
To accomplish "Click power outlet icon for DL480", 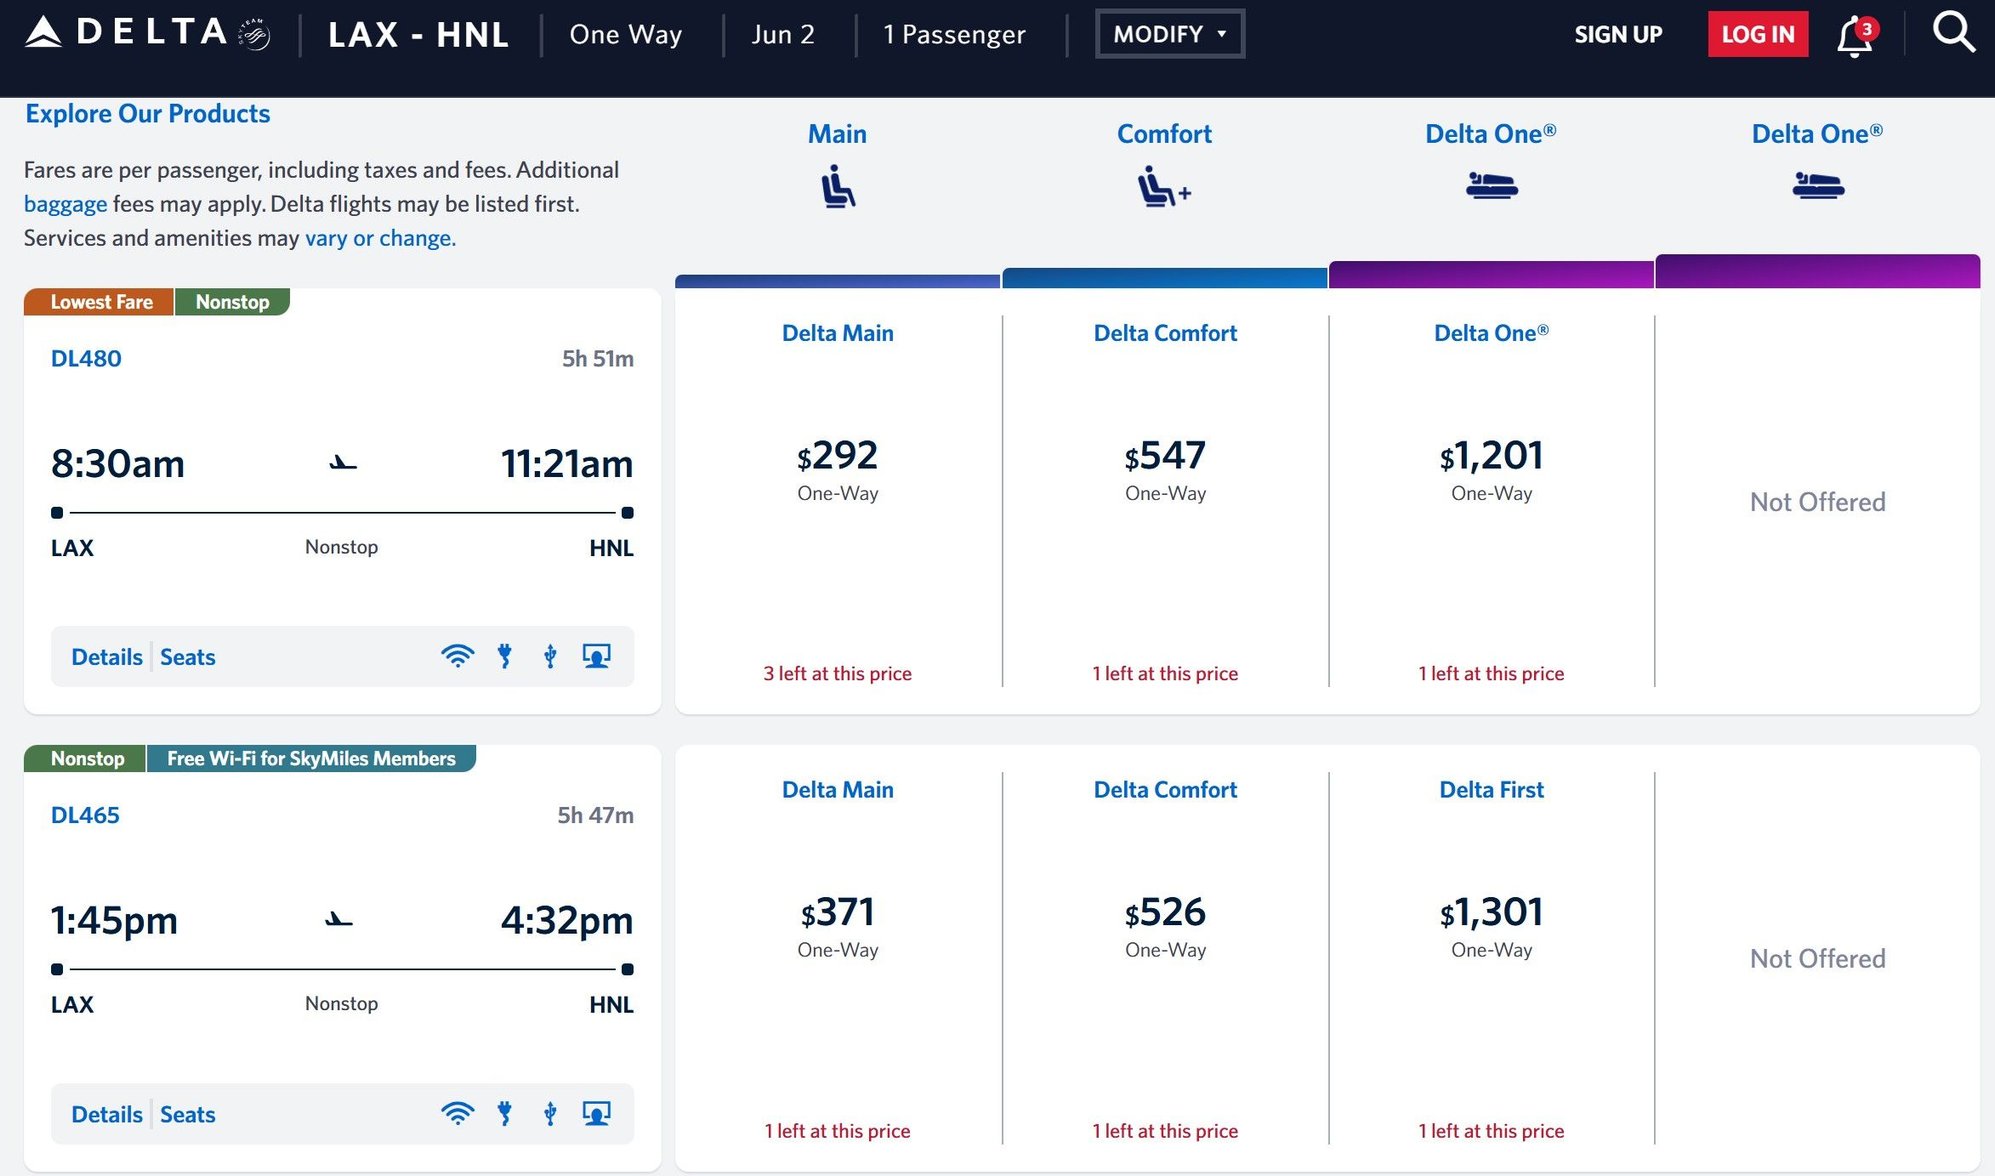I will click(505, 656).
